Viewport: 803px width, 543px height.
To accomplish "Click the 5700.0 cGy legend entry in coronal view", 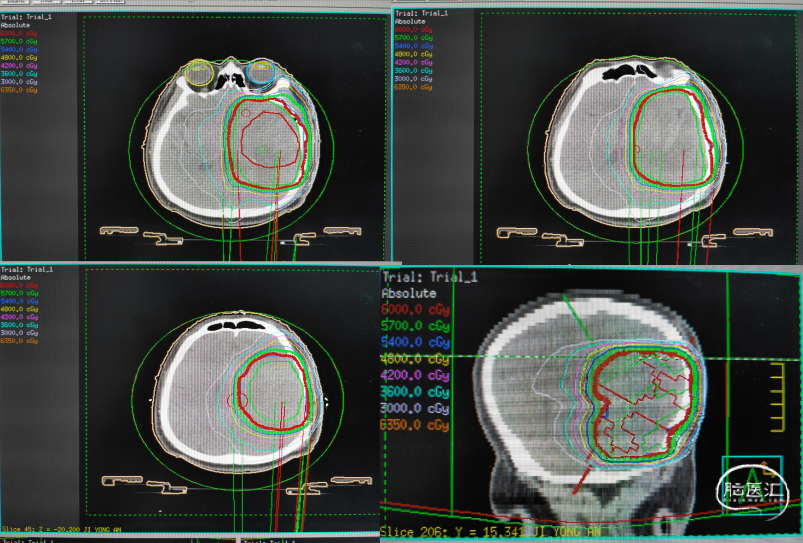I will click(415, 326).
